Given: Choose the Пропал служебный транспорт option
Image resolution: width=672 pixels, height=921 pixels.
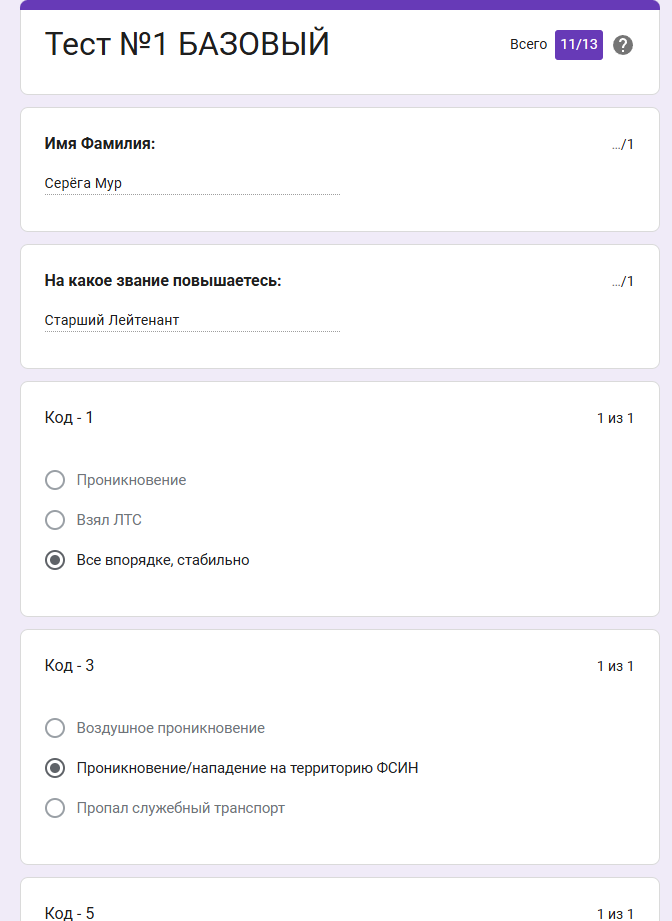Looking at the screenshot, I should coord(55,808).
